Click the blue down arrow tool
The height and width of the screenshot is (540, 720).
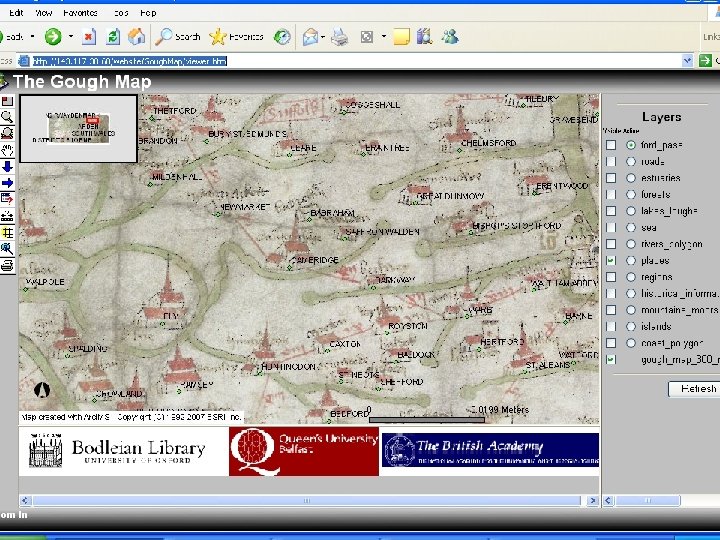[x=7, y=167]
